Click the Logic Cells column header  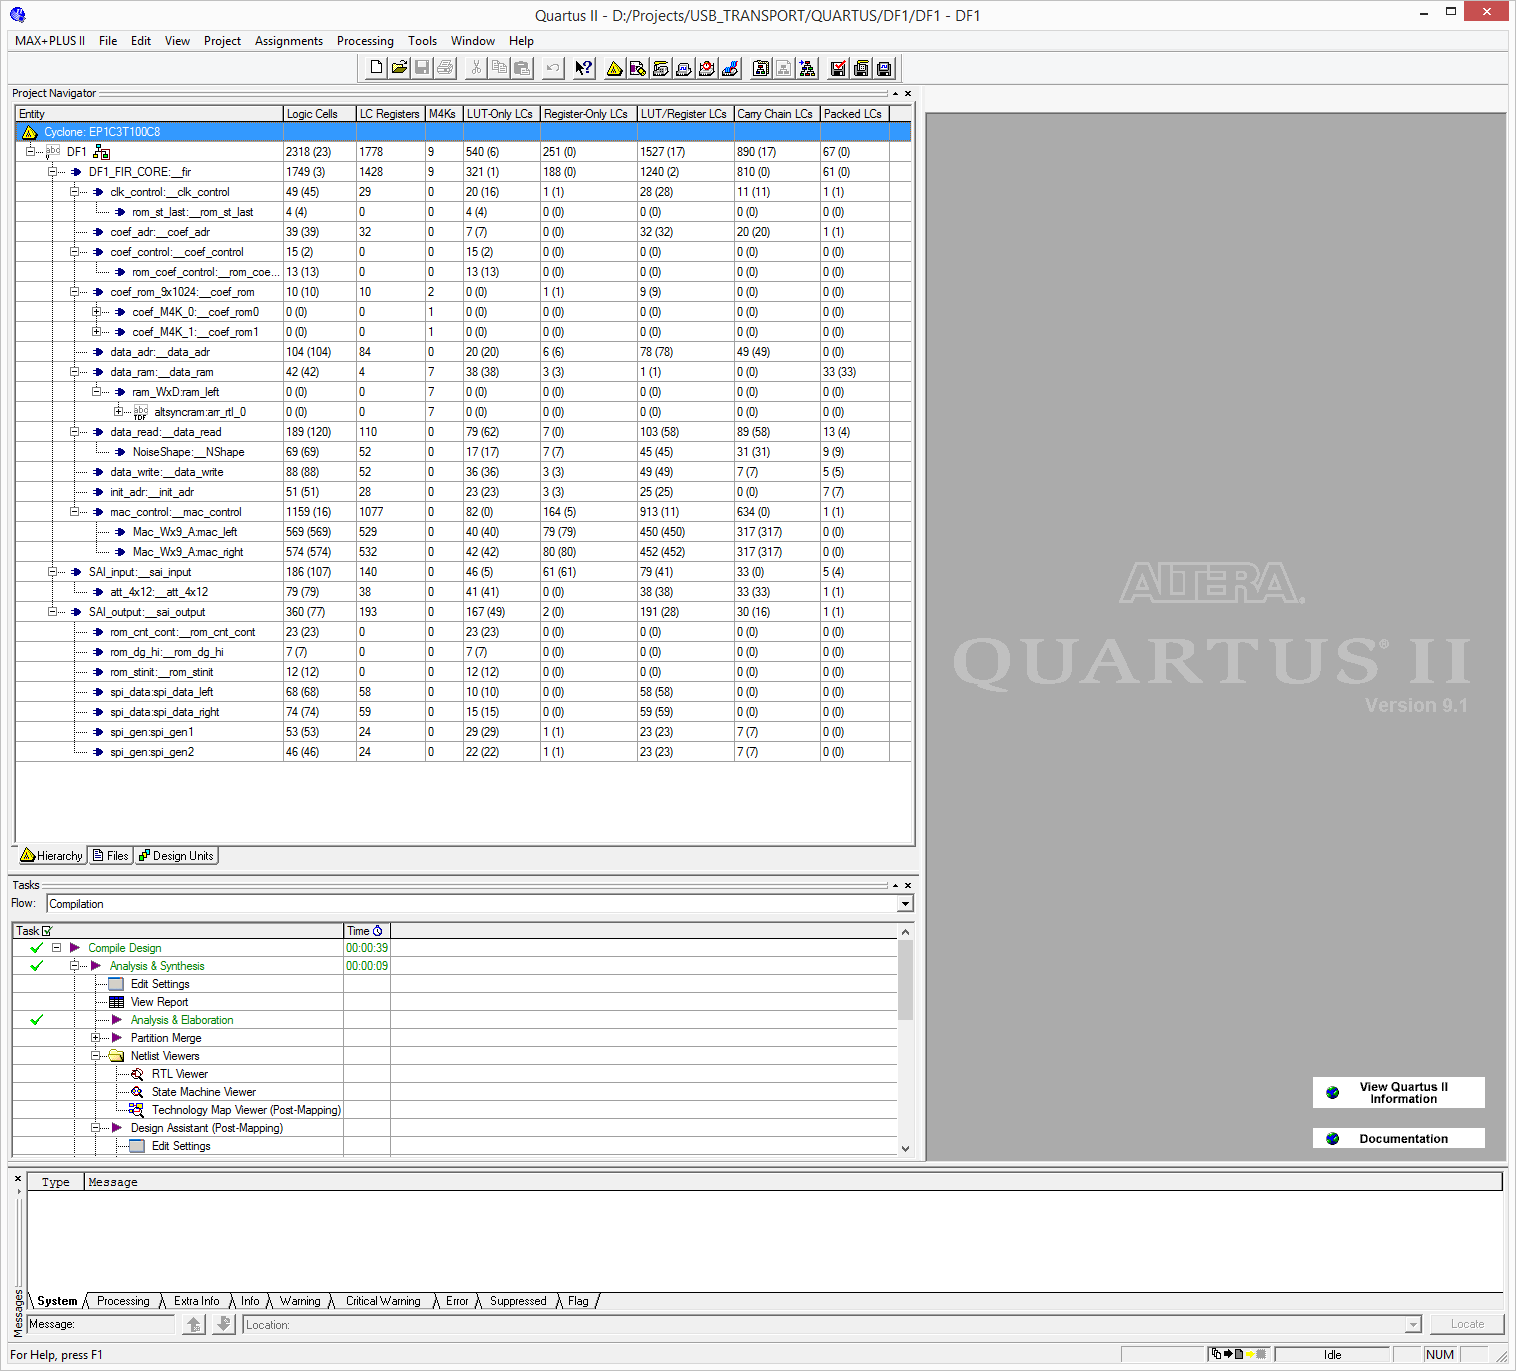[320, 114]
